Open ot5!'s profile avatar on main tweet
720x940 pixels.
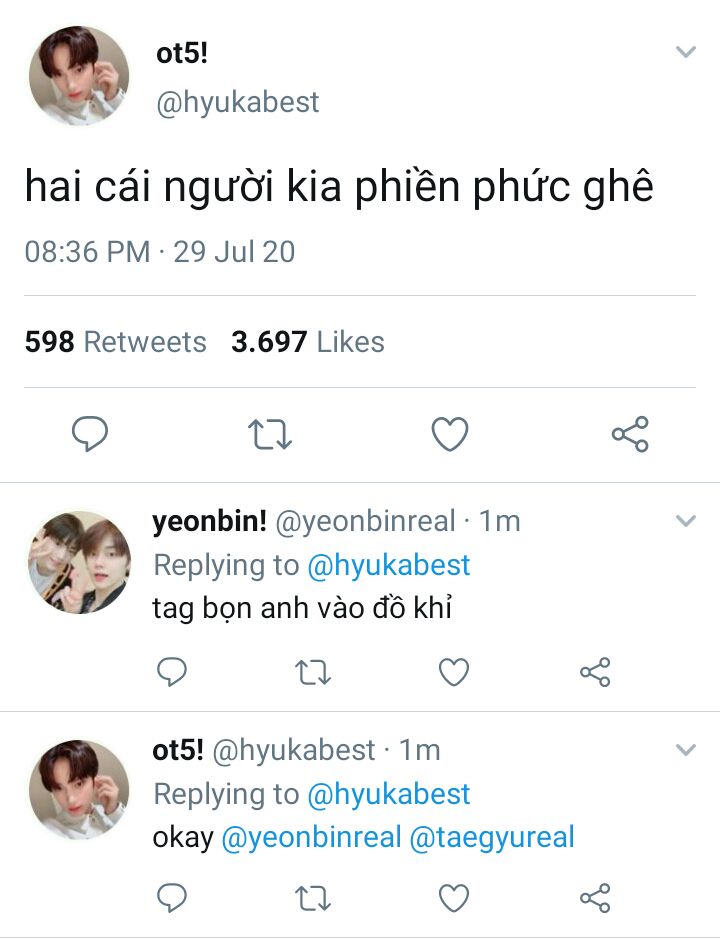point(79,77)
